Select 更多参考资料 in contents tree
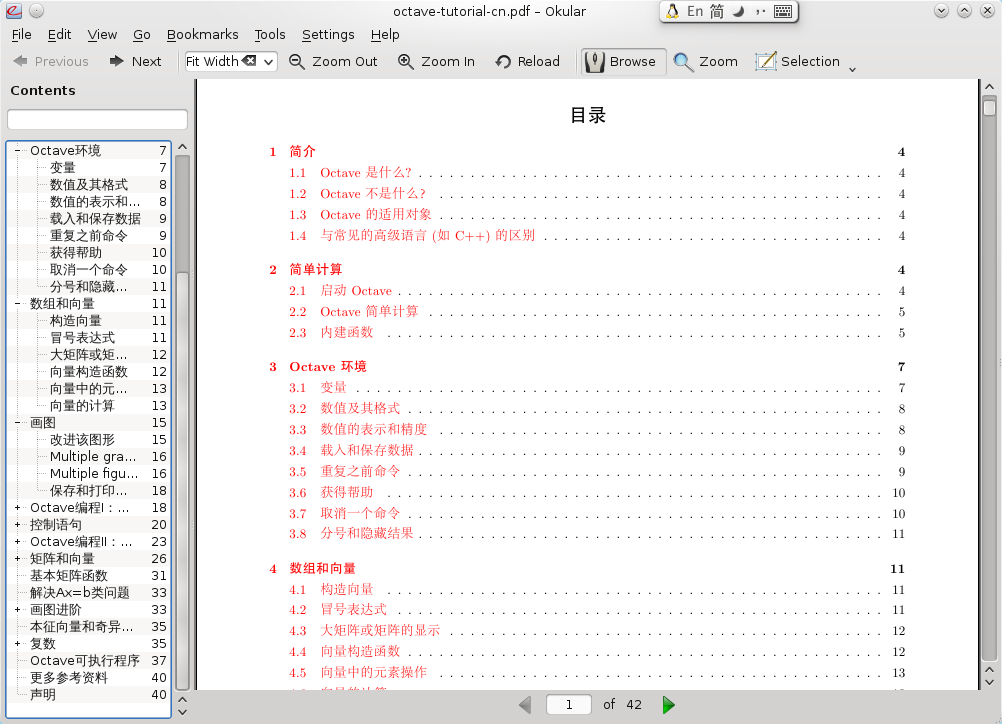Viewport: 1002px width, 724px height. pos(69,677)
